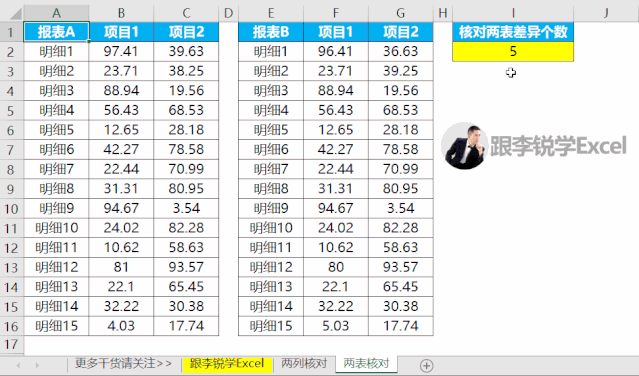Select row 13 header
The width and height of the screenshot is (639, 376).
(x=11, y=267)
